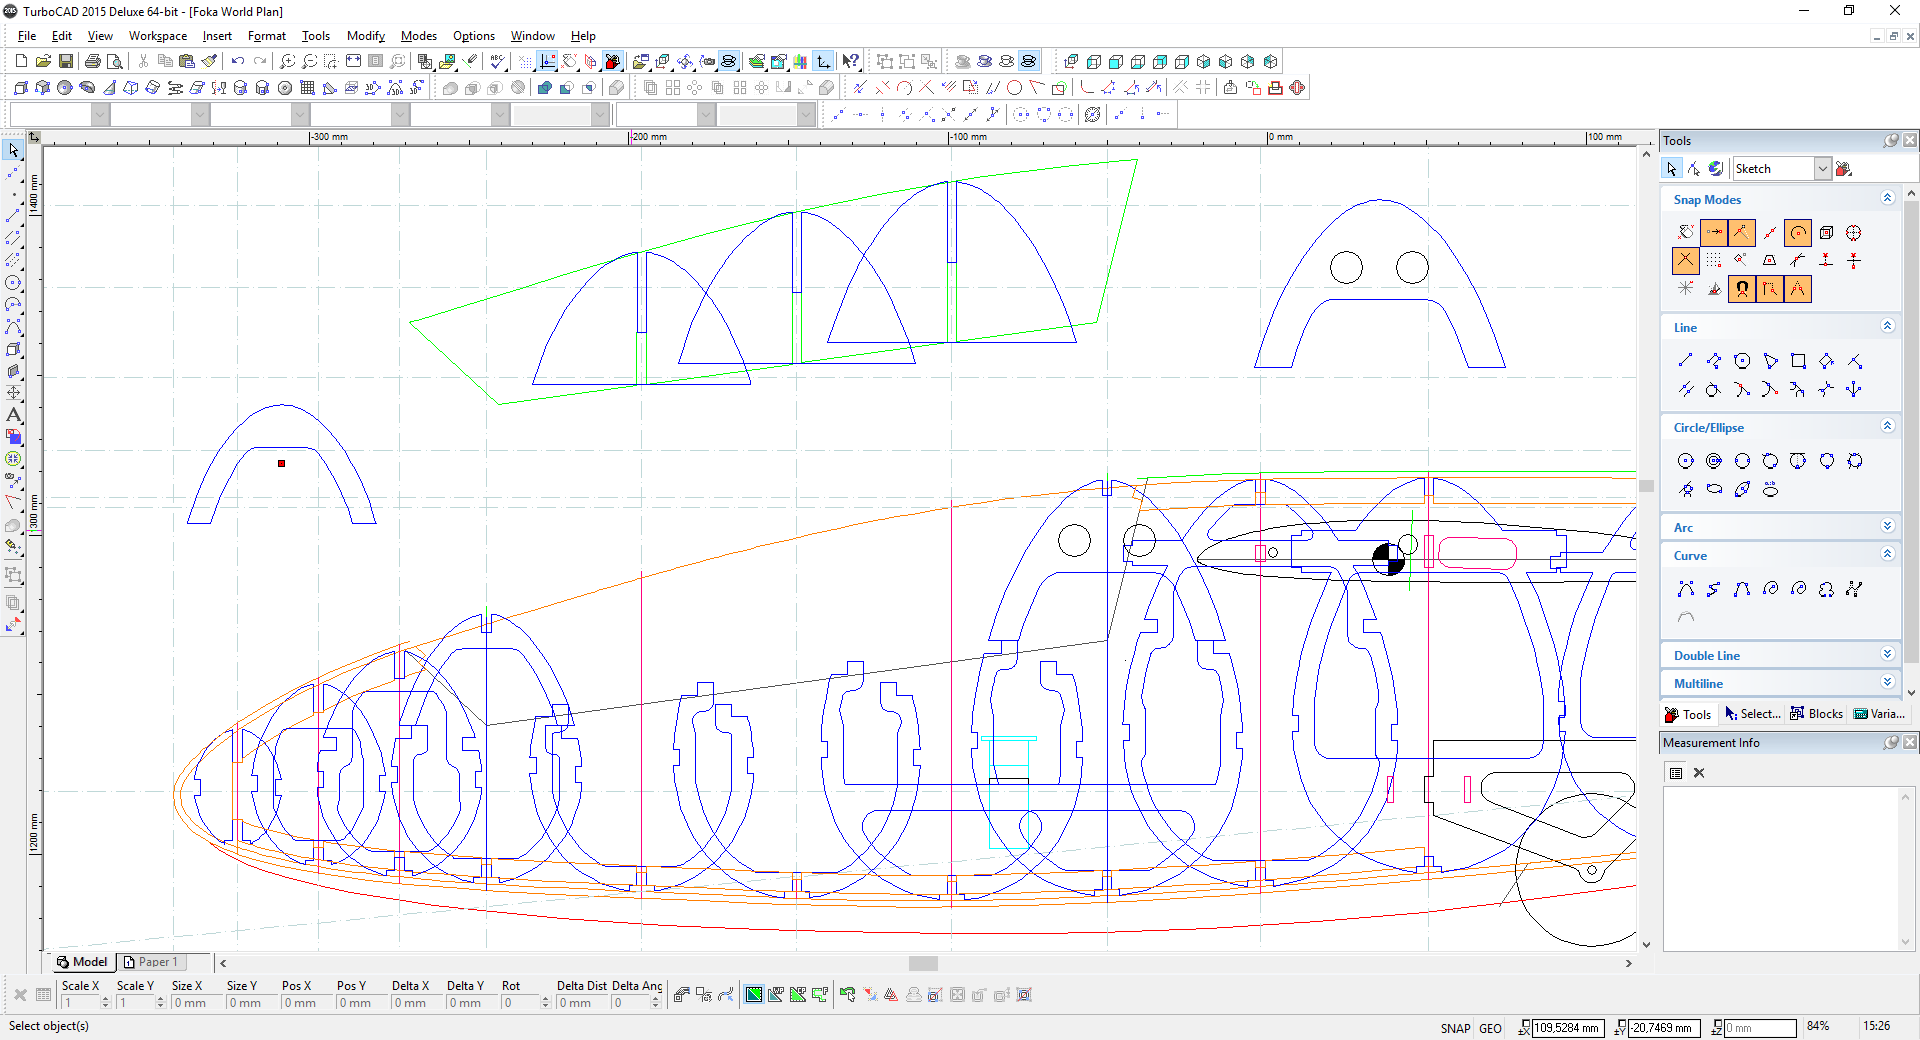Image resolution: width=1920 pixels, height=1040 pixels.
Task: Expand the Arc tools section
Action: tap(1887, 527)
